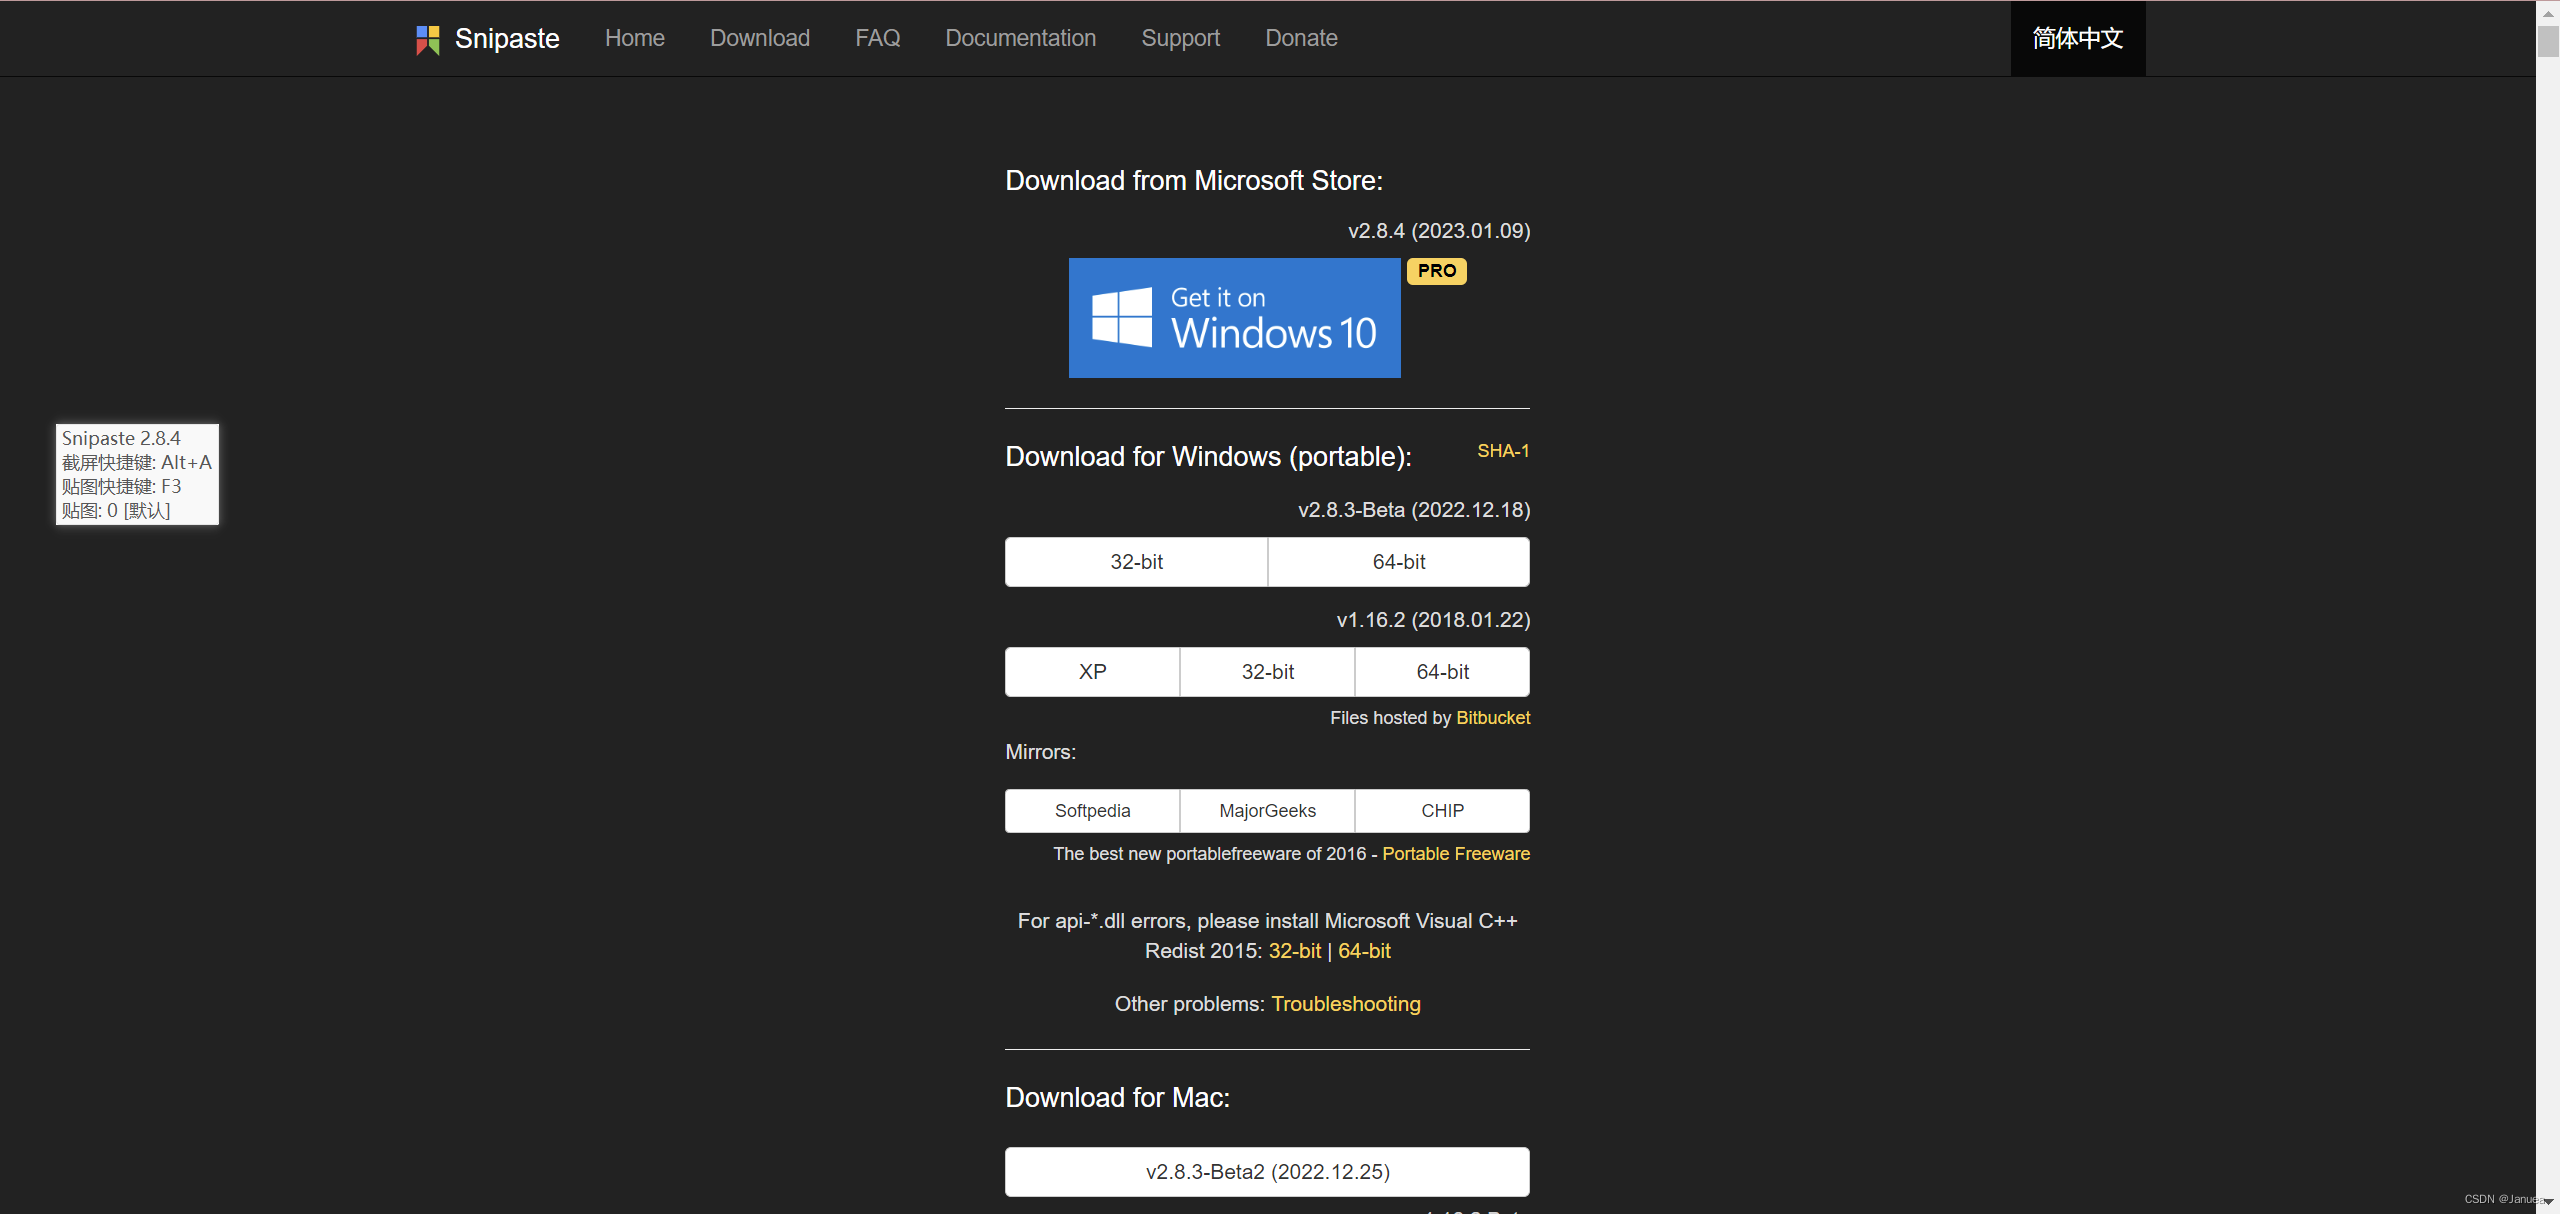Expand the MajorGeeks mirror option
This screenshot has width=2560, height=1214.
(1267, 811)
